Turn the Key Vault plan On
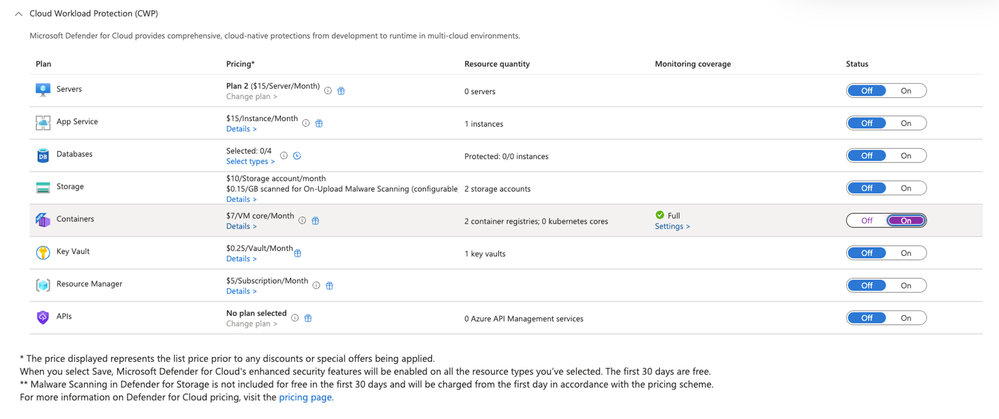The image size is (999, 419). 906,253
